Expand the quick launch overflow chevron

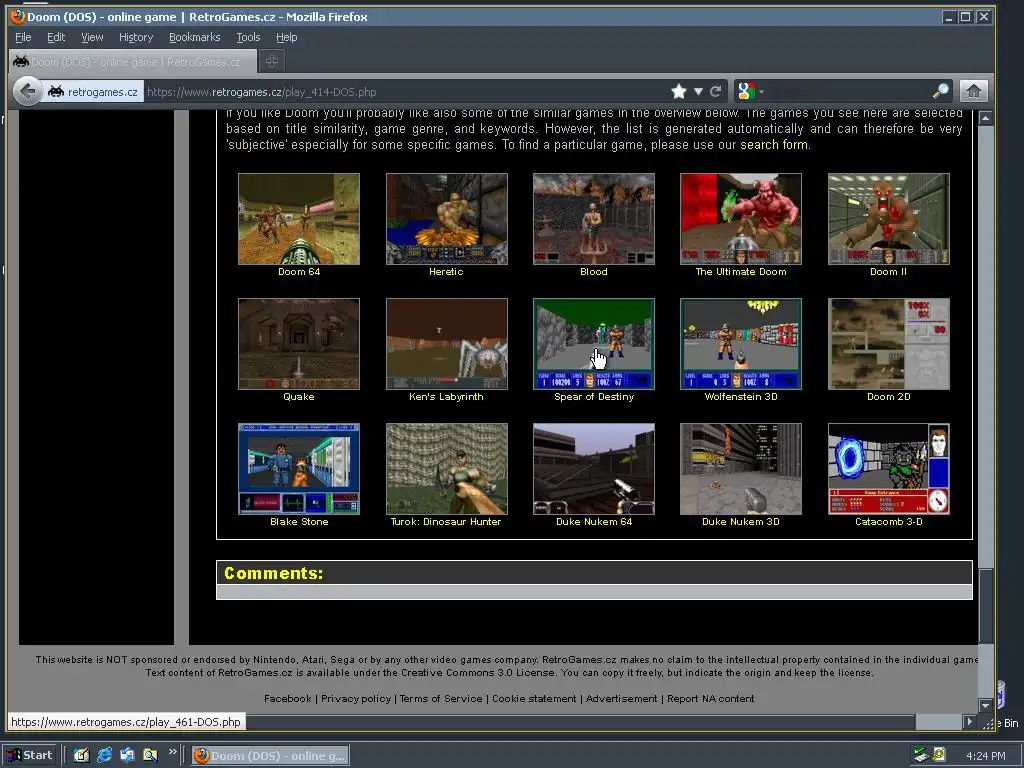click(x=172, y=752)
